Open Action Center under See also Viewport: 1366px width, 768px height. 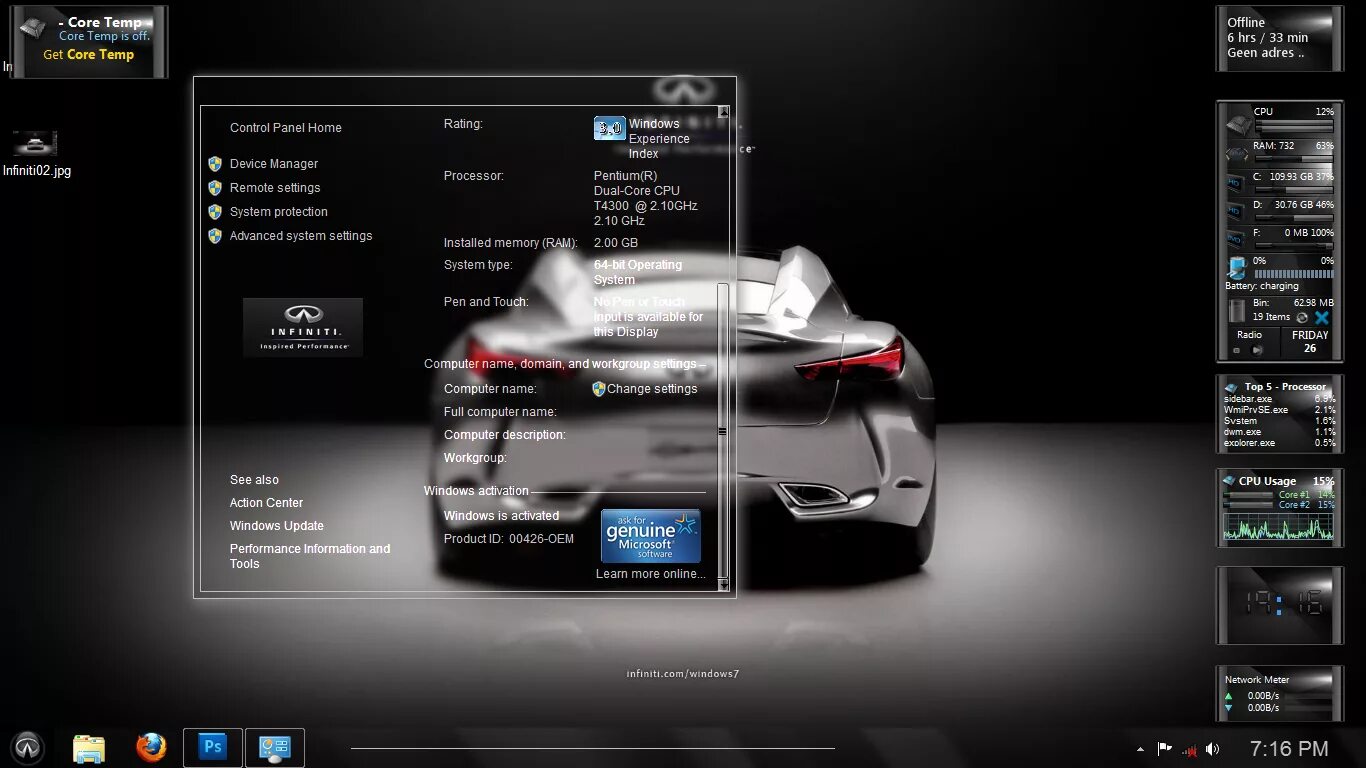266,503
